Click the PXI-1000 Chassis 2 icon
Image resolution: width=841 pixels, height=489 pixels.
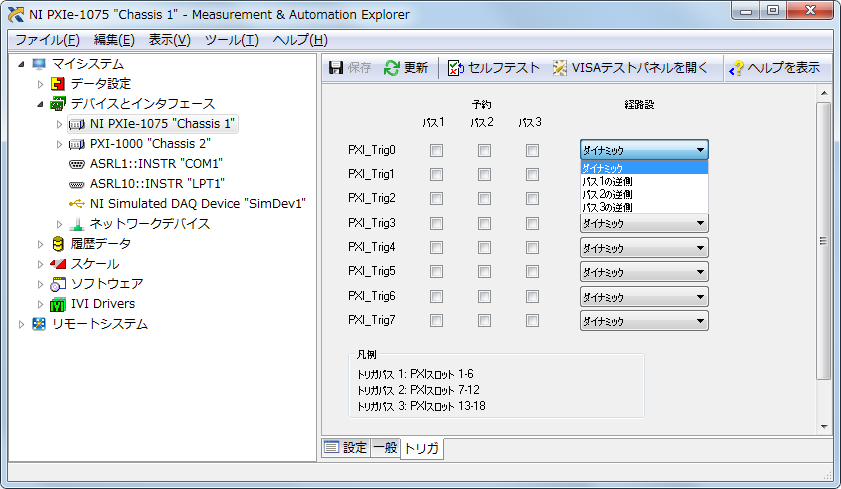pyautogui.click(x=77, y=144)
